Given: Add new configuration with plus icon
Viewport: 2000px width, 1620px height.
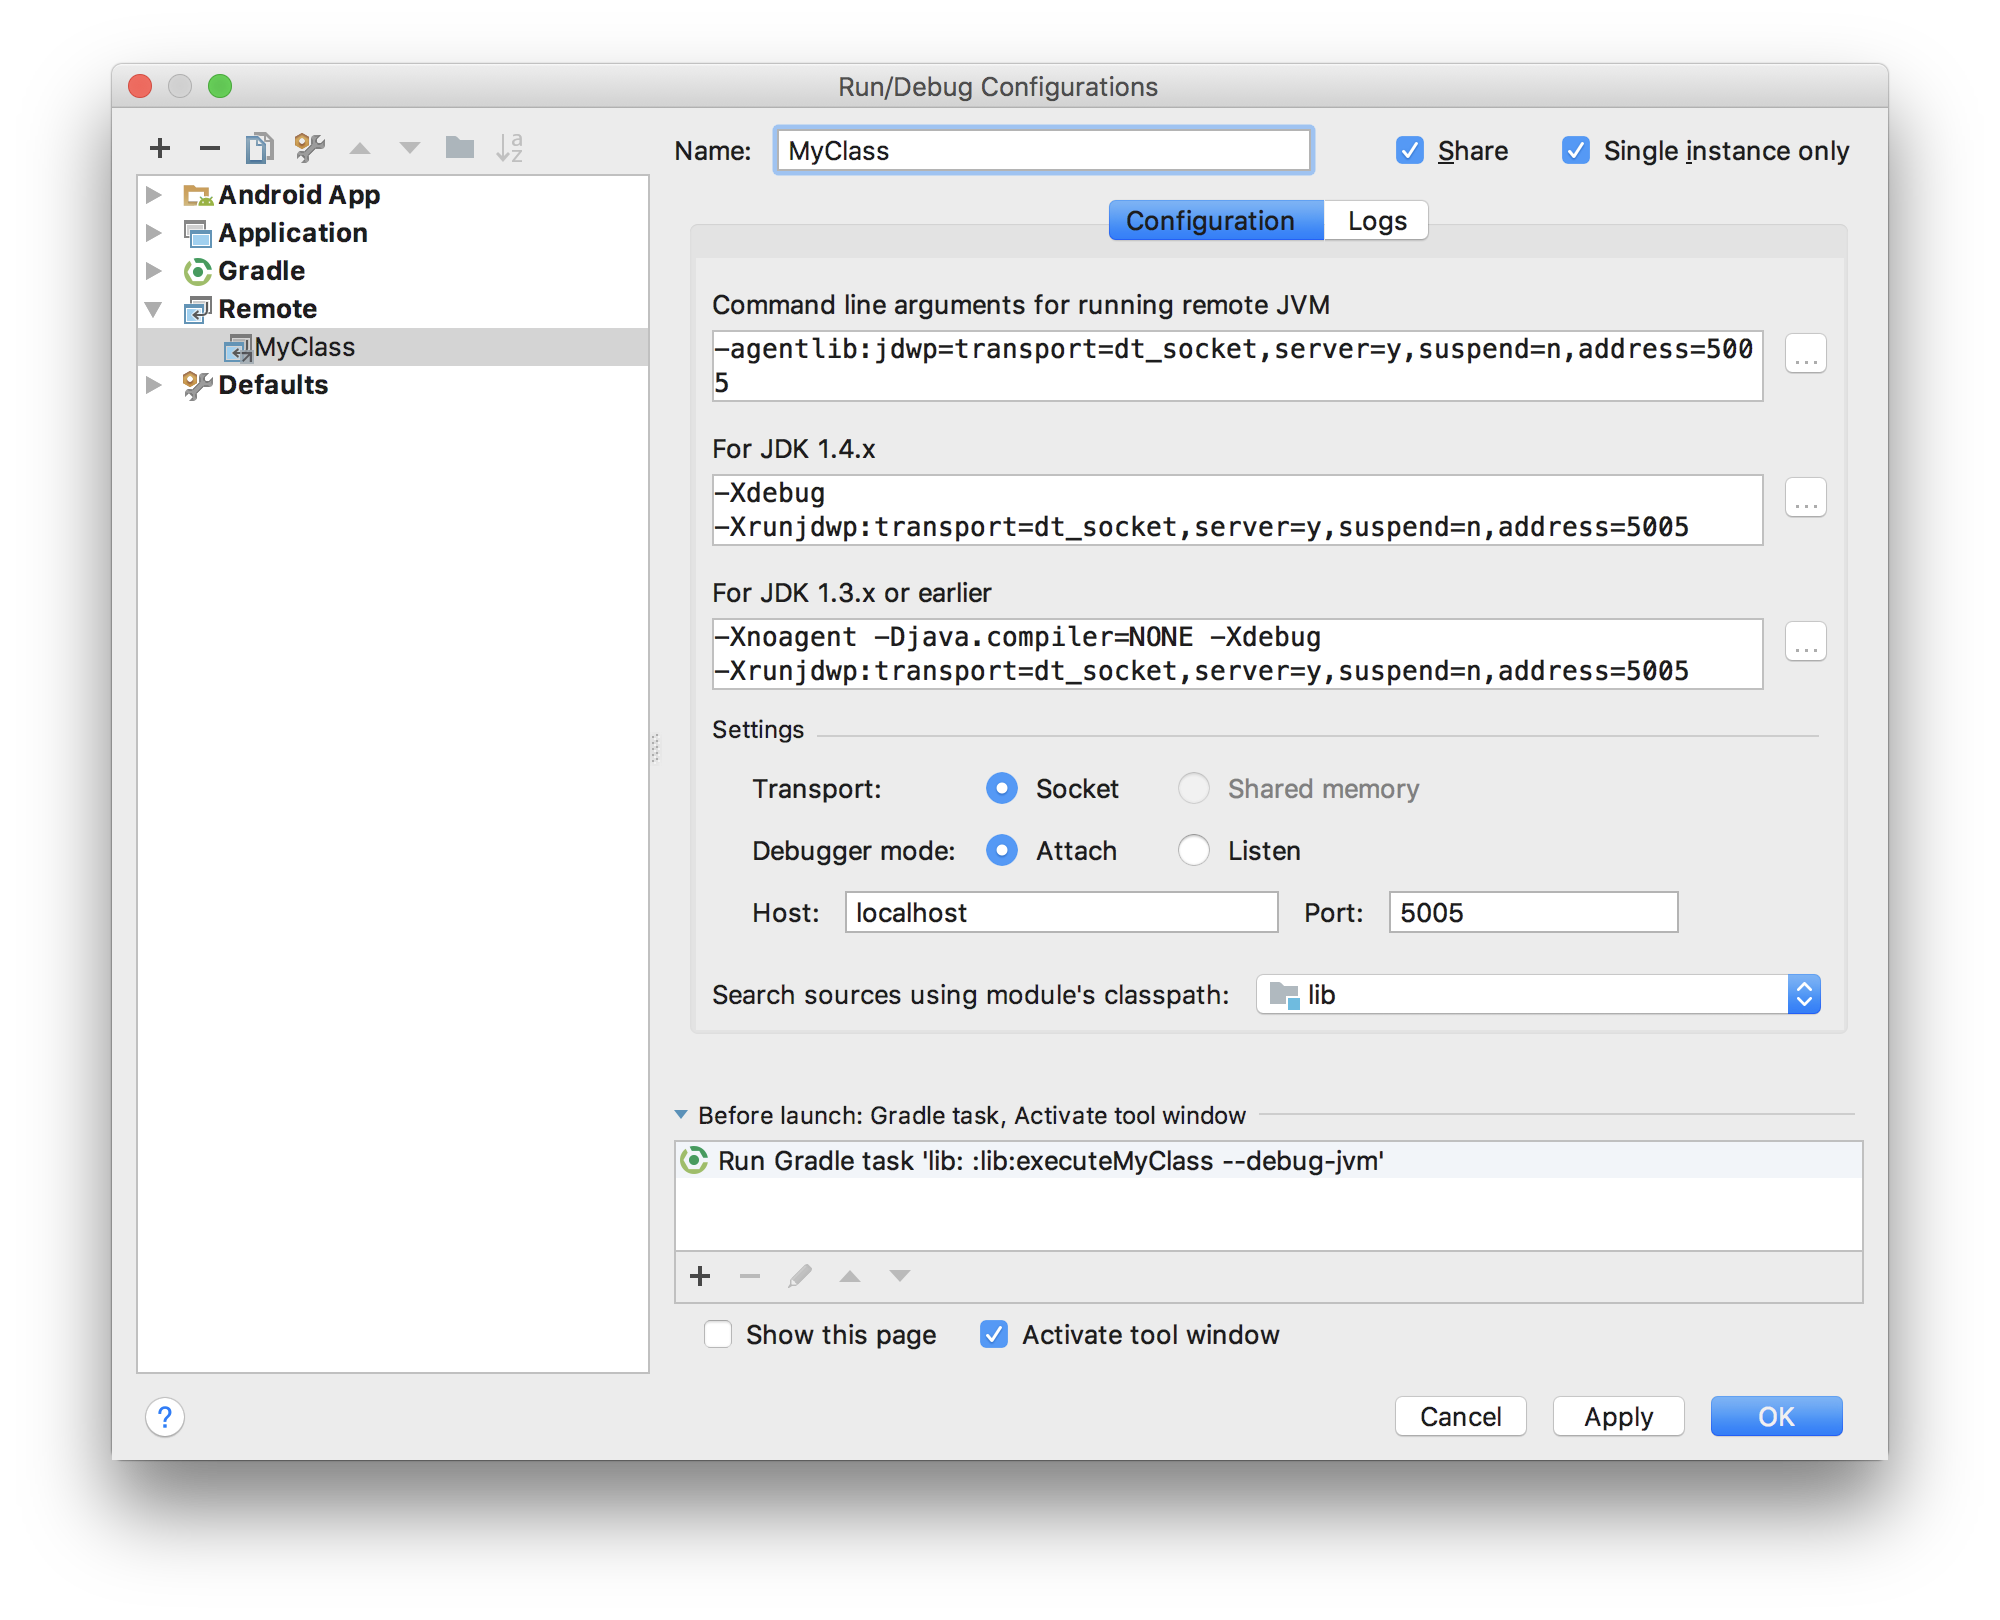Looking at the screenshot, I should coord(160,149).
